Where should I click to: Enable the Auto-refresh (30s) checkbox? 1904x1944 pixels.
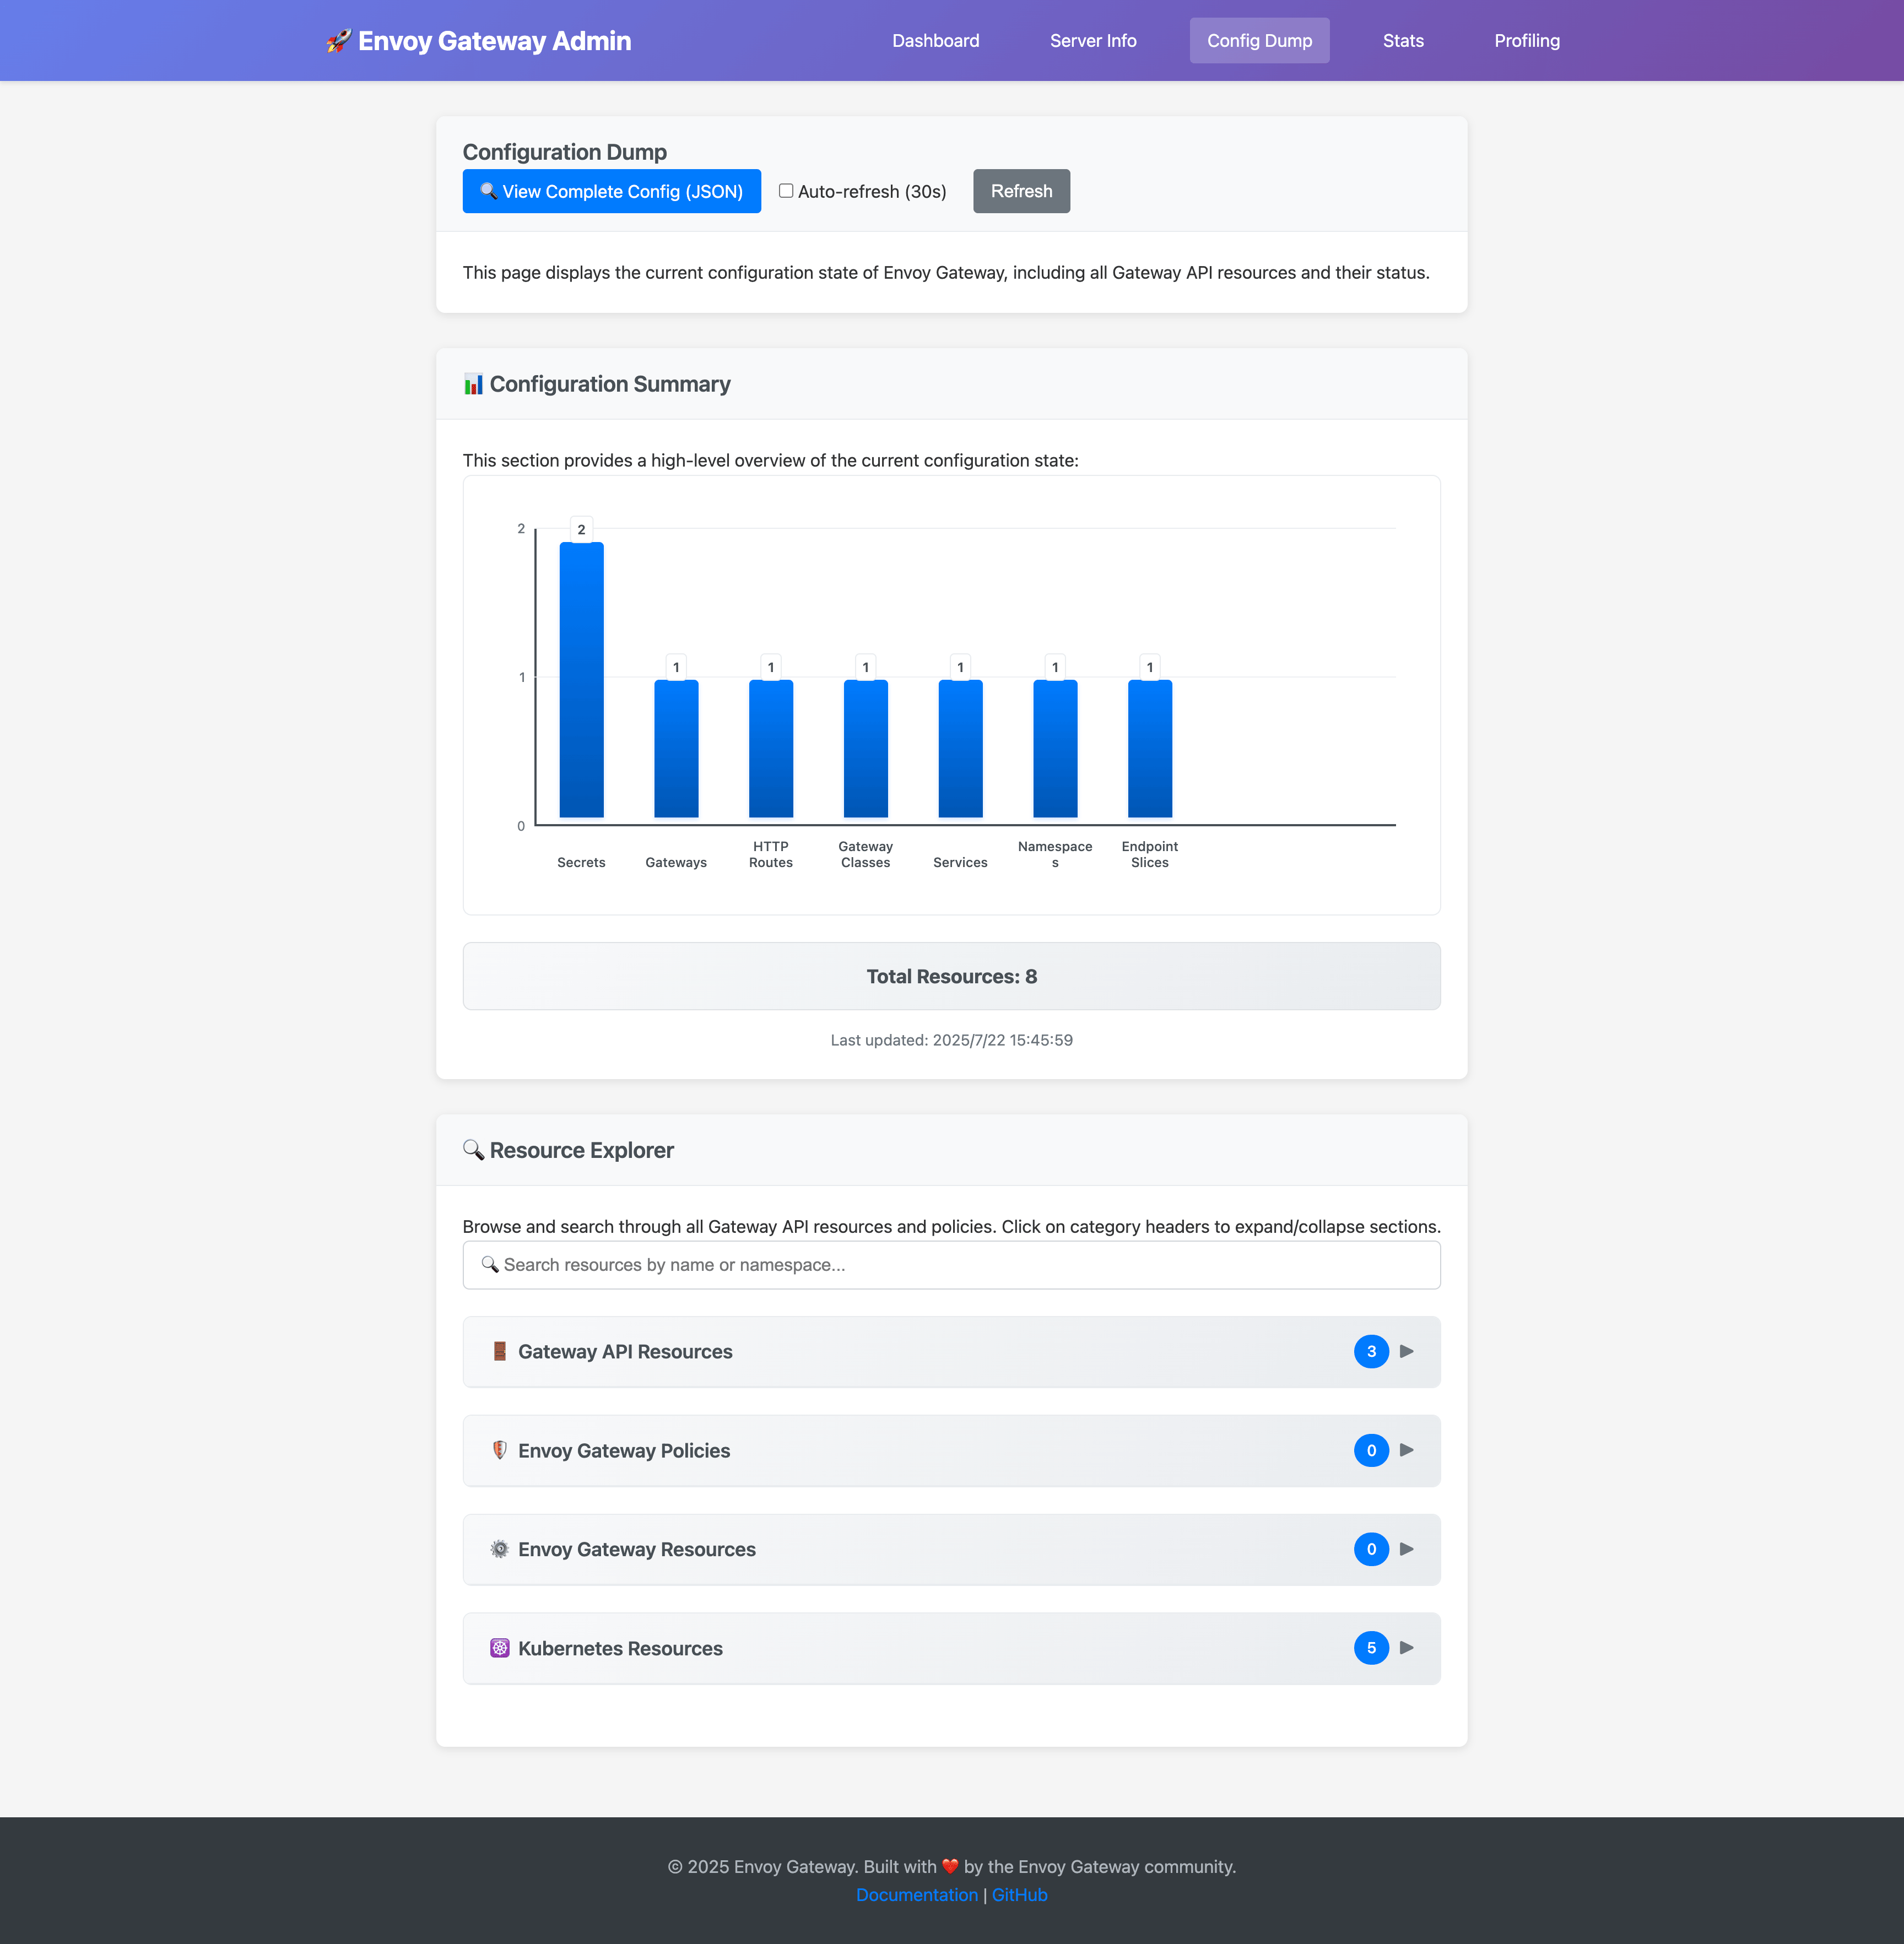pyautogui.click(x=786, y=191)
